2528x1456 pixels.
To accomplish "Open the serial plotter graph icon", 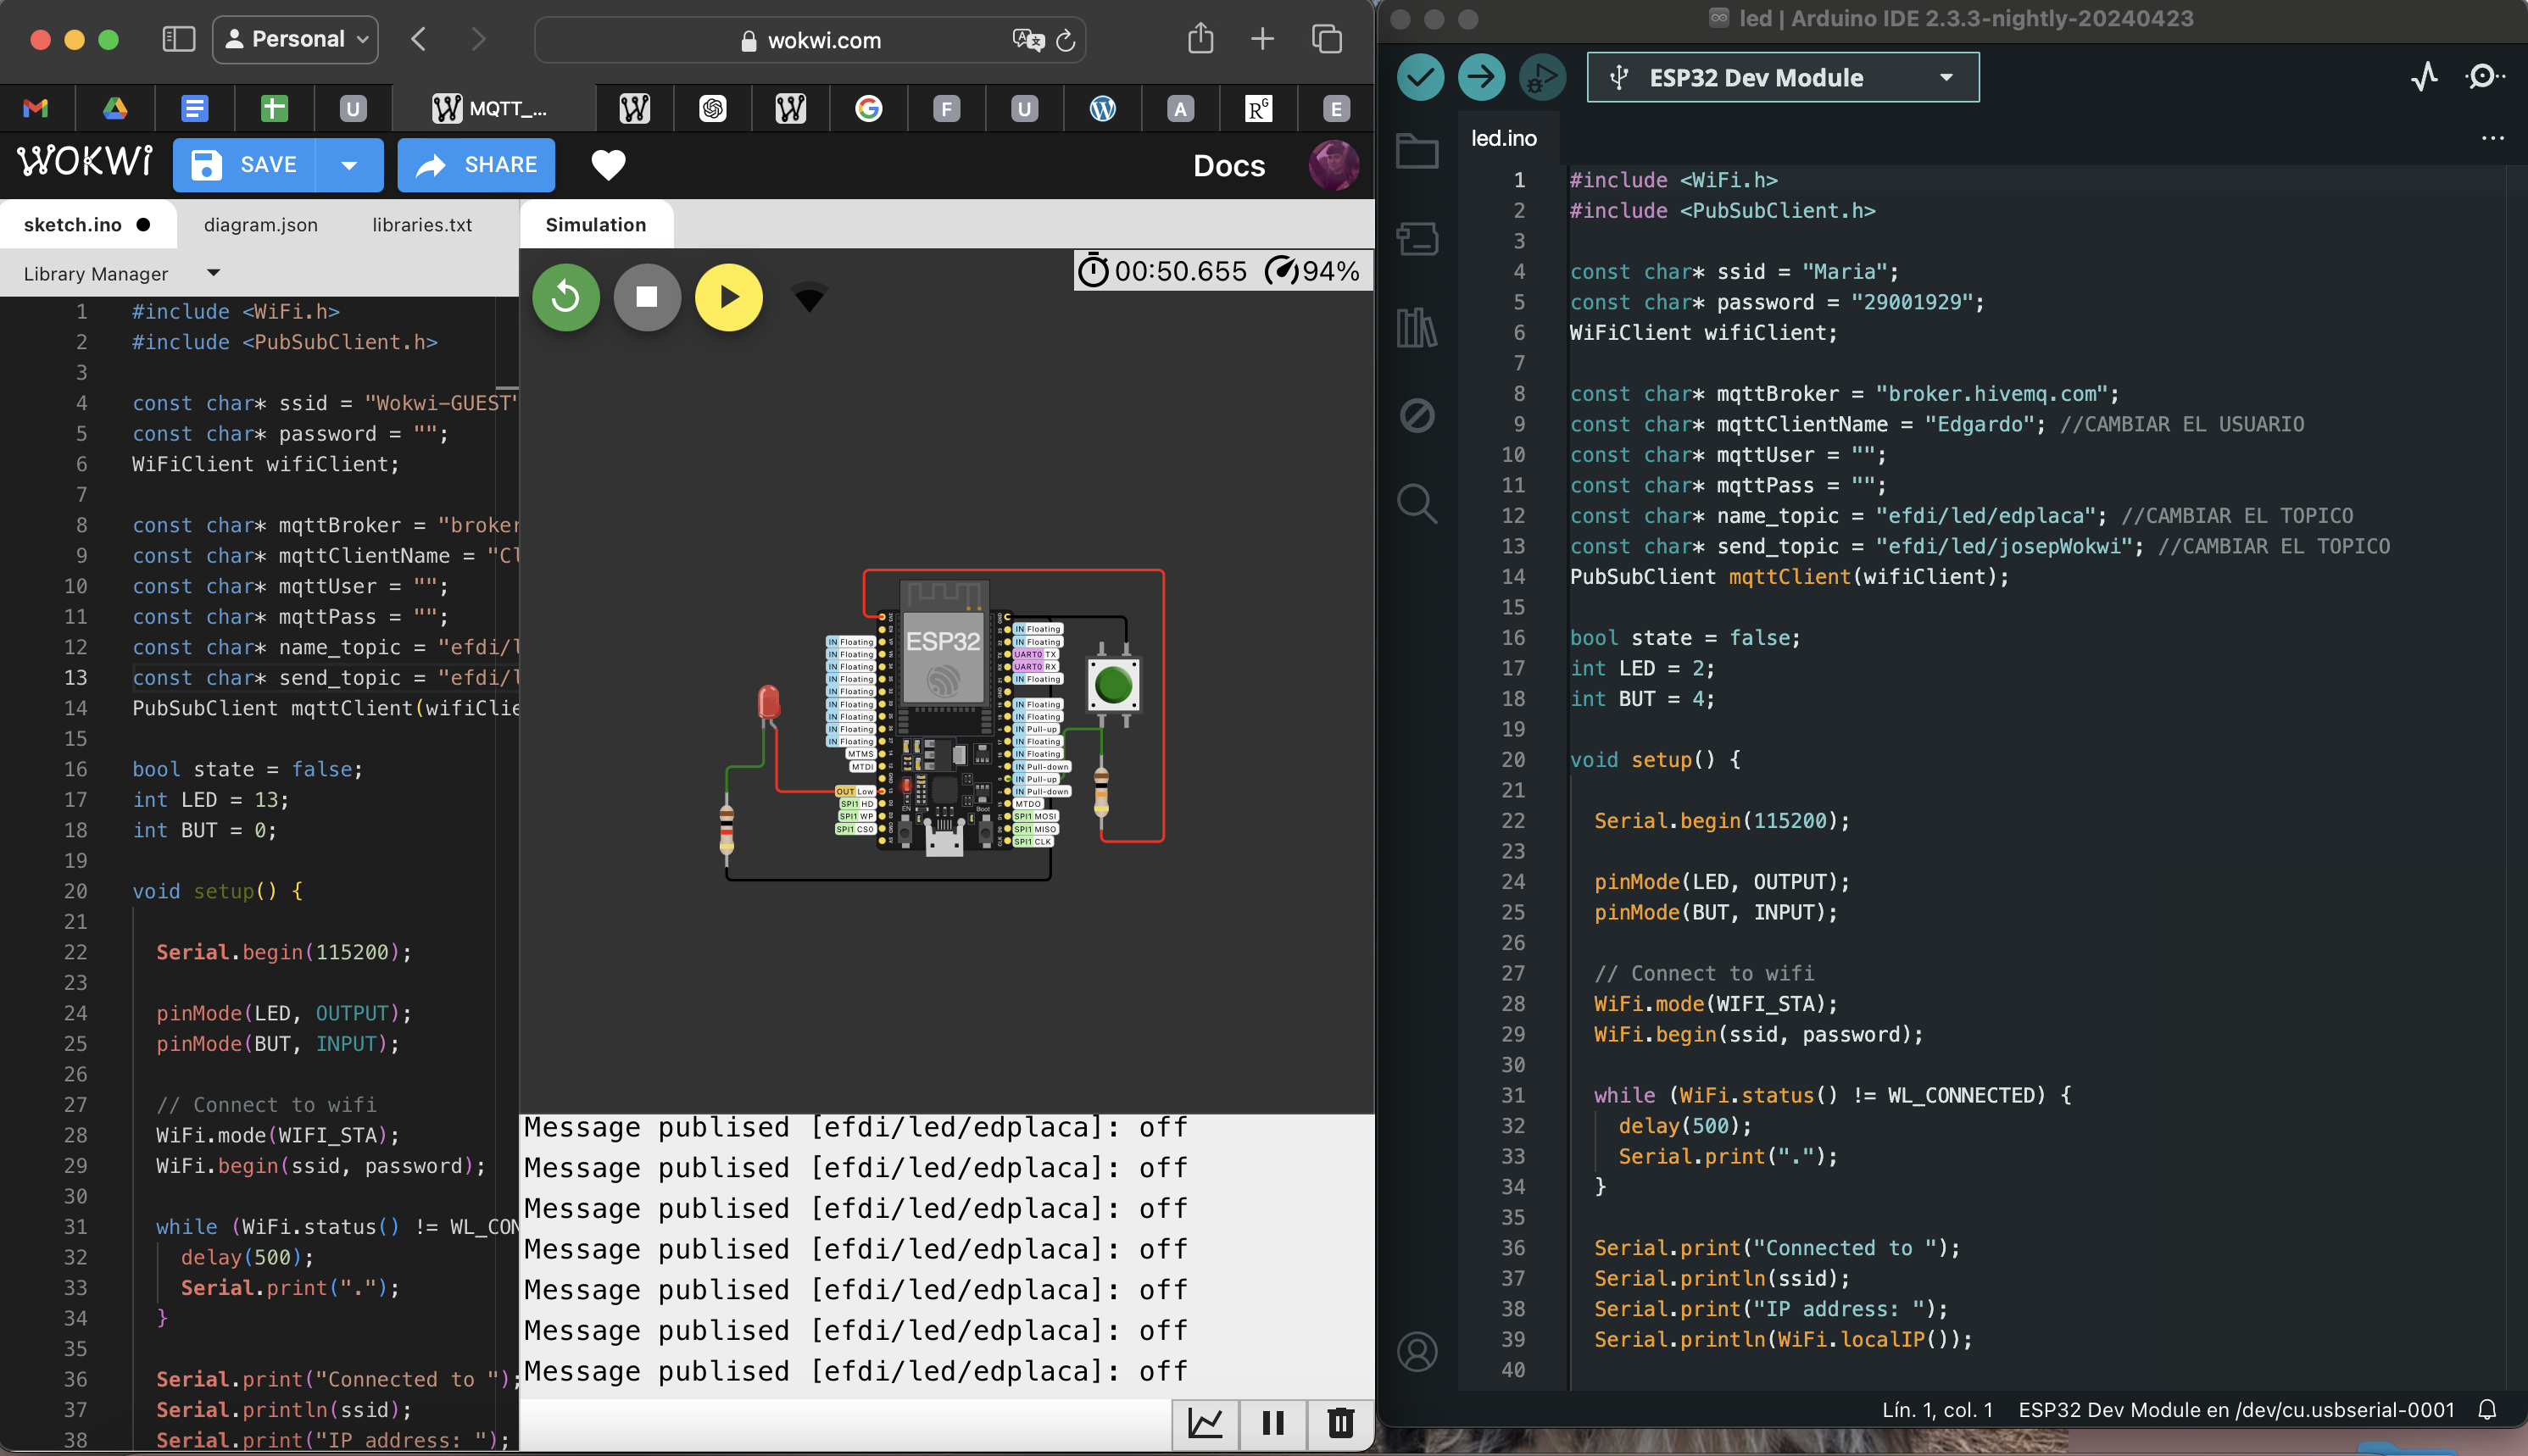I will click(1205, 1422).
